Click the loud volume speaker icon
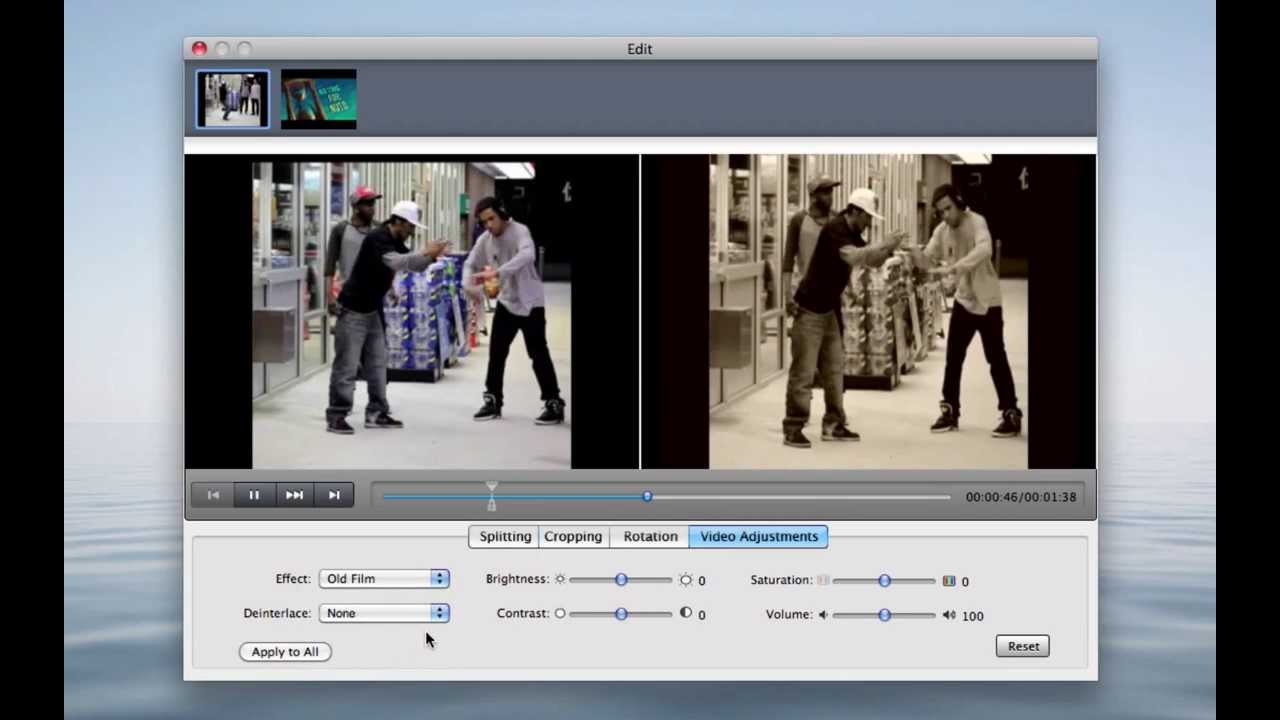Viewport: 1280px width, 720px height. pyautogui.click(x=948, y=615)
